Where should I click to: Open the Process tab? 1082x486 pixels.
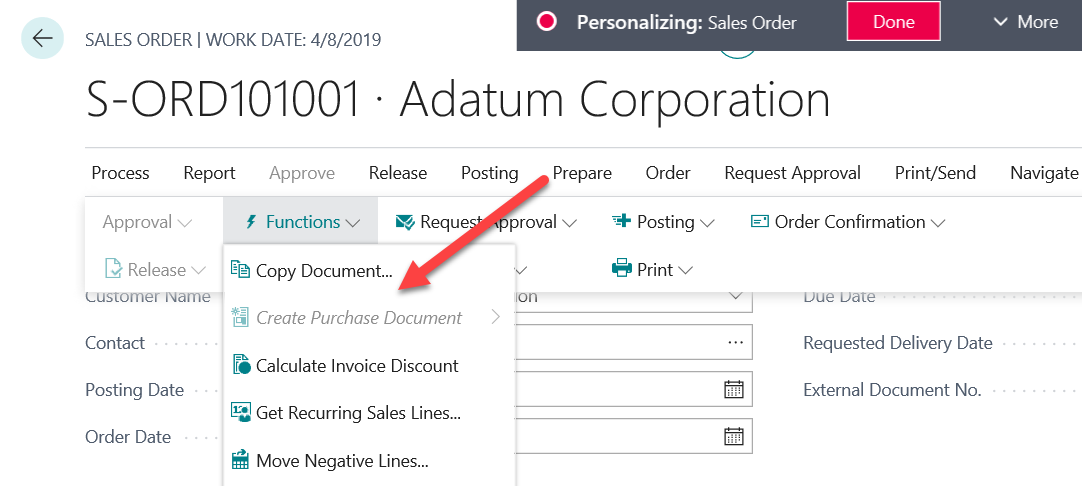pos(120,173)
